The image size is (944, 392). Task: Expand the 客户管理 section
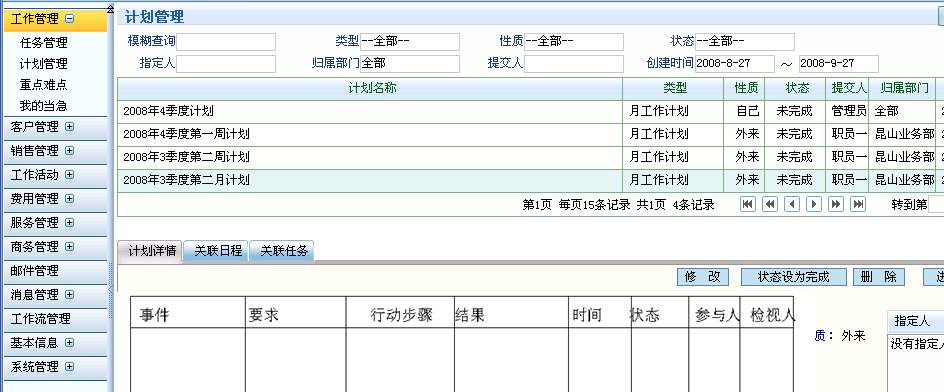point(69,126)
